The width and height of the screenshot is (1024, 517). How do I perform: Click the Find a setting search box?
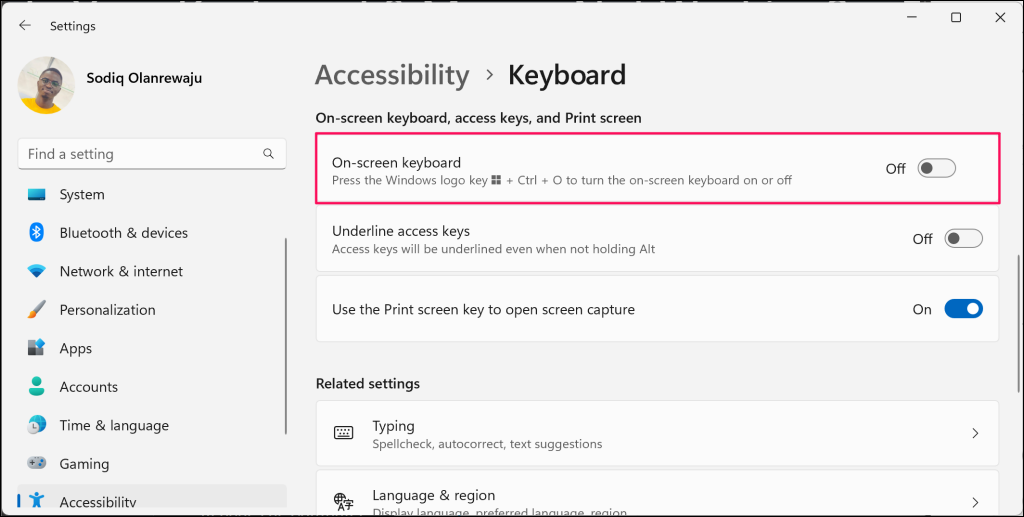[x=140, y=154]
